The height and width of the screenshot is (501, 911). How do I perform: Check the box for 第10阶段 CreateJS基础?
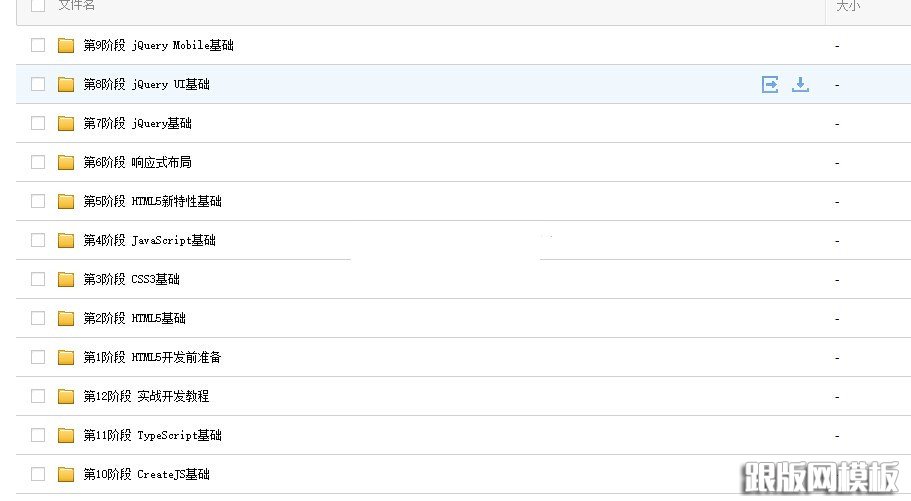pyautogui.click(x=38, y=474)
